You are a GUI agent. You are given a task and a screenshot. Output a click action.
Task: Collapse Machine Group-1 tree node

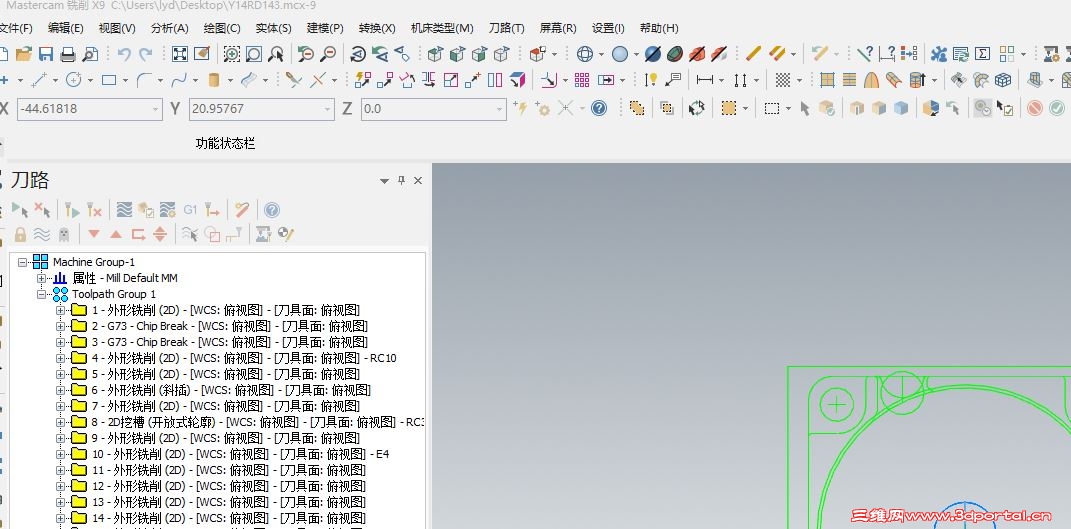click(x=23, y=262)
